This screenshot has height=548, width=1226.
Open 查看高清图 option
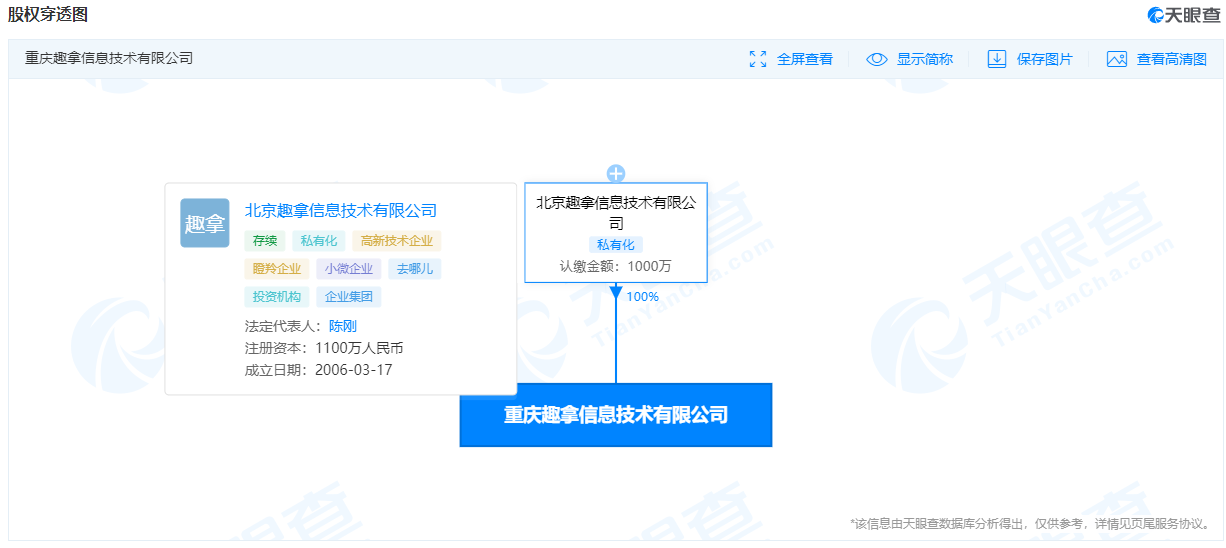[x=1172, y=59]
